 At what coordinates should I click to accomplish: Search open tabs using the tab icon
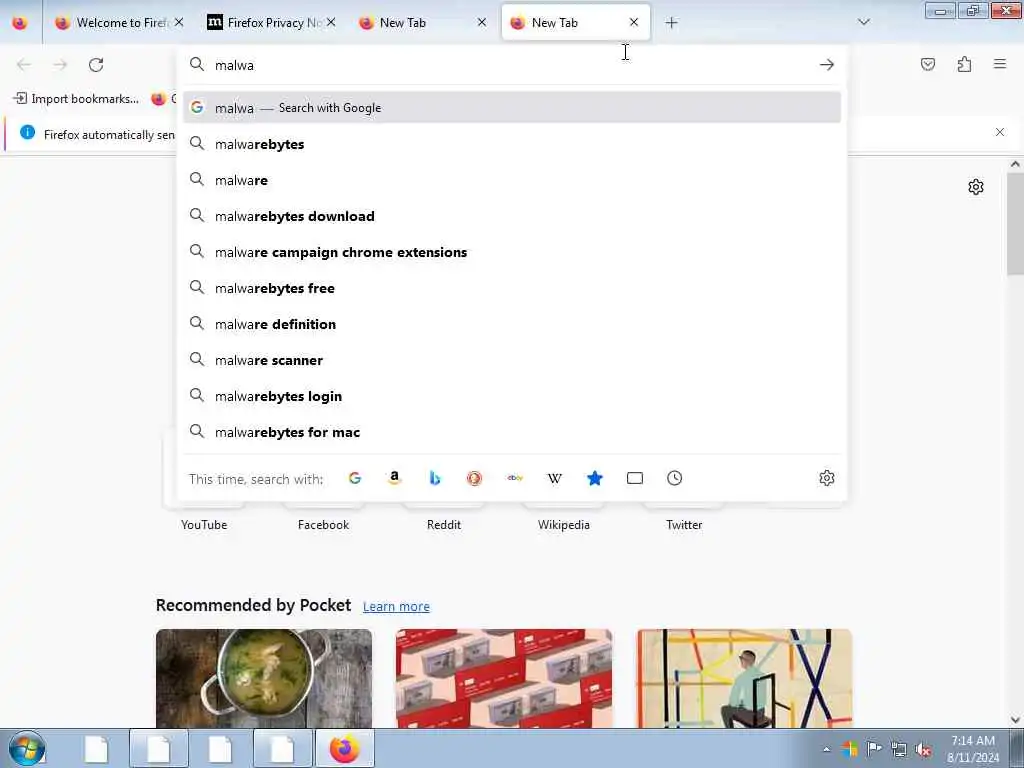click(635, 478)
